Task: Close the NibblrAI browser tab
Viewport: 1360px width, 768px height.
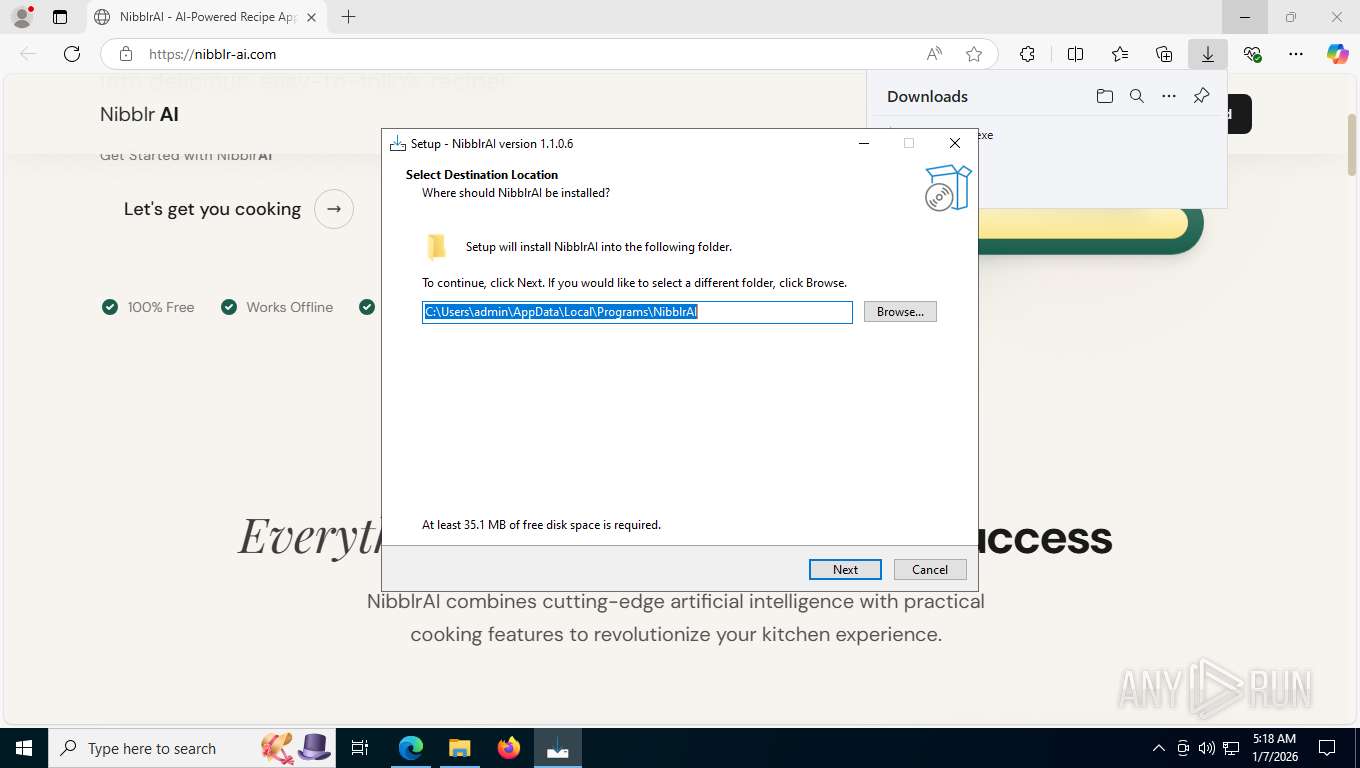Action: [311, 17]
